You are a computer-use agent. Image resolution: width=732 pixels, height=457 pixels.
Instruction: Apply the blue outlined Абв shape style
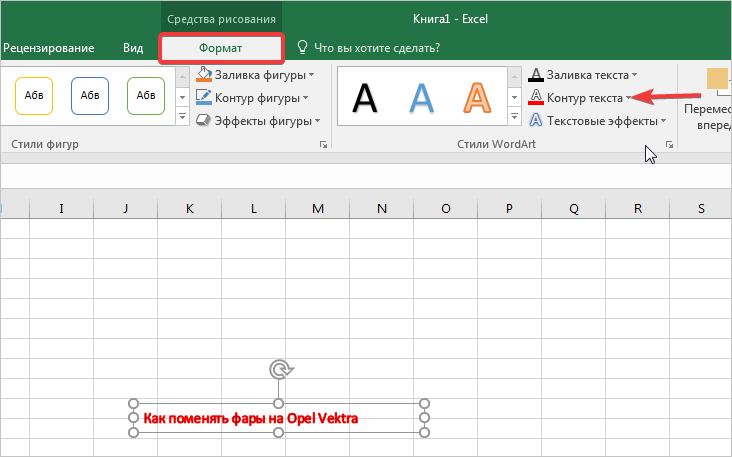click(x=90, y=96)
